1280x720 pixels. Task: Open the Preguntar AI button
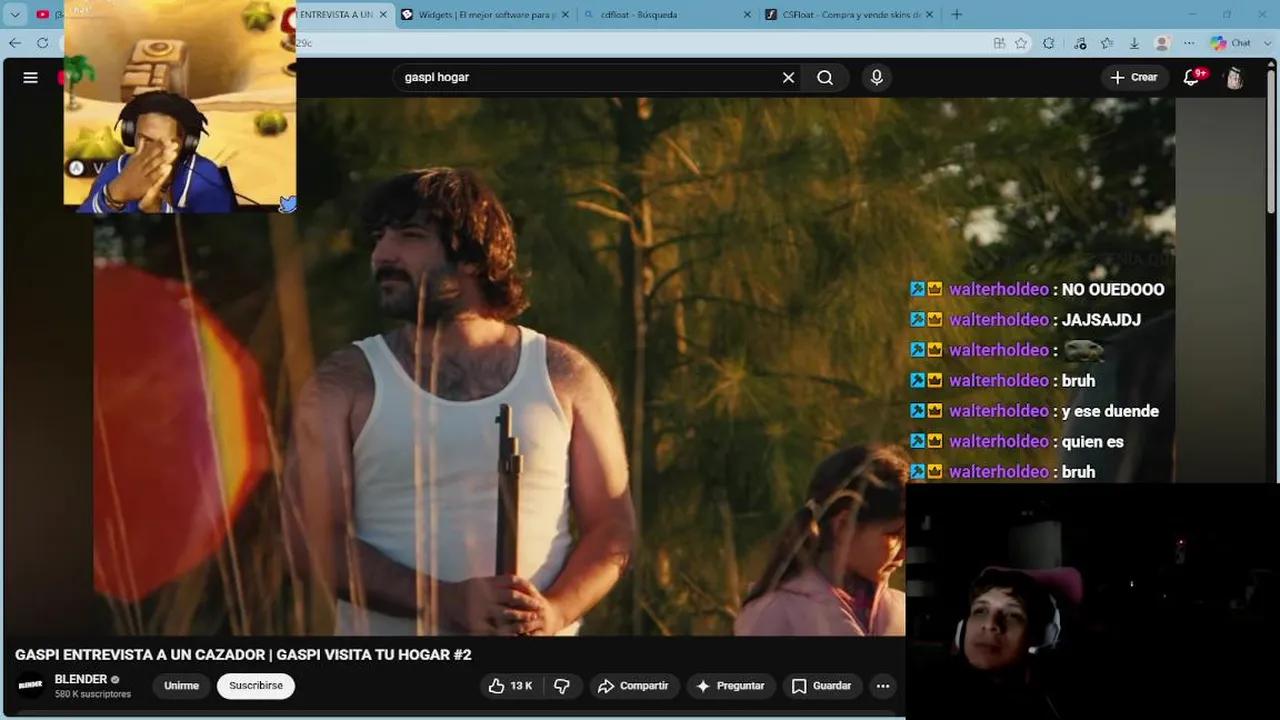click(731, 686)
